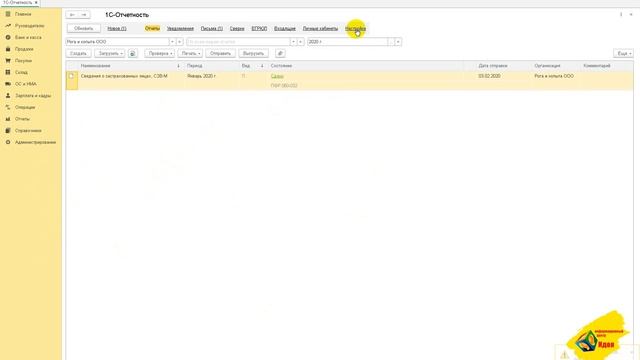Click the paperclip attachments icon
Screen dimensions: 640x360
(280, 53)
